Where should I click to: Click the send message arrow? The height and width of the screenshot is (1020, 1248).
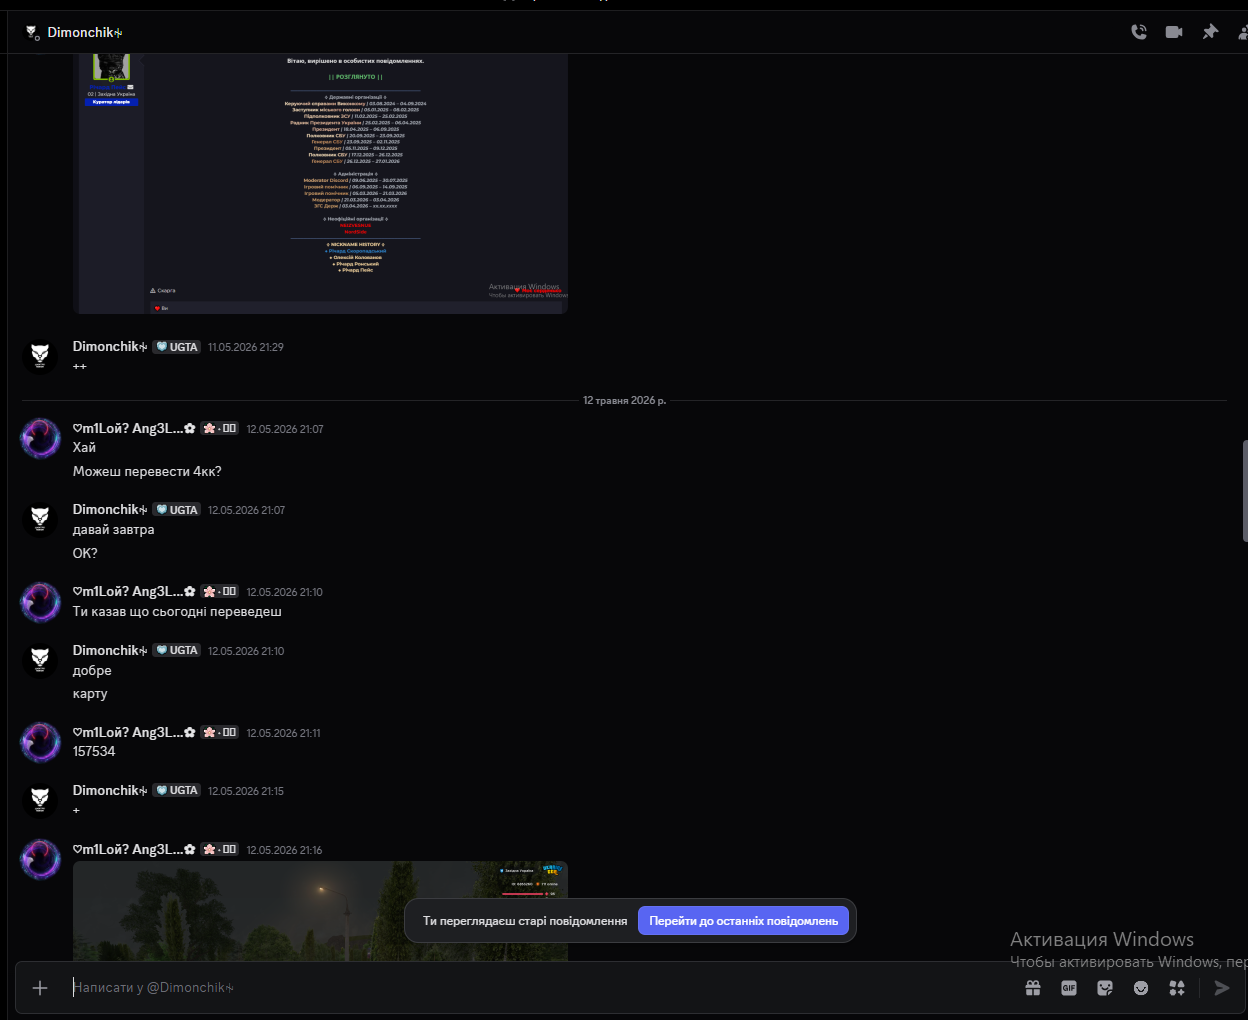[1221, 988]
